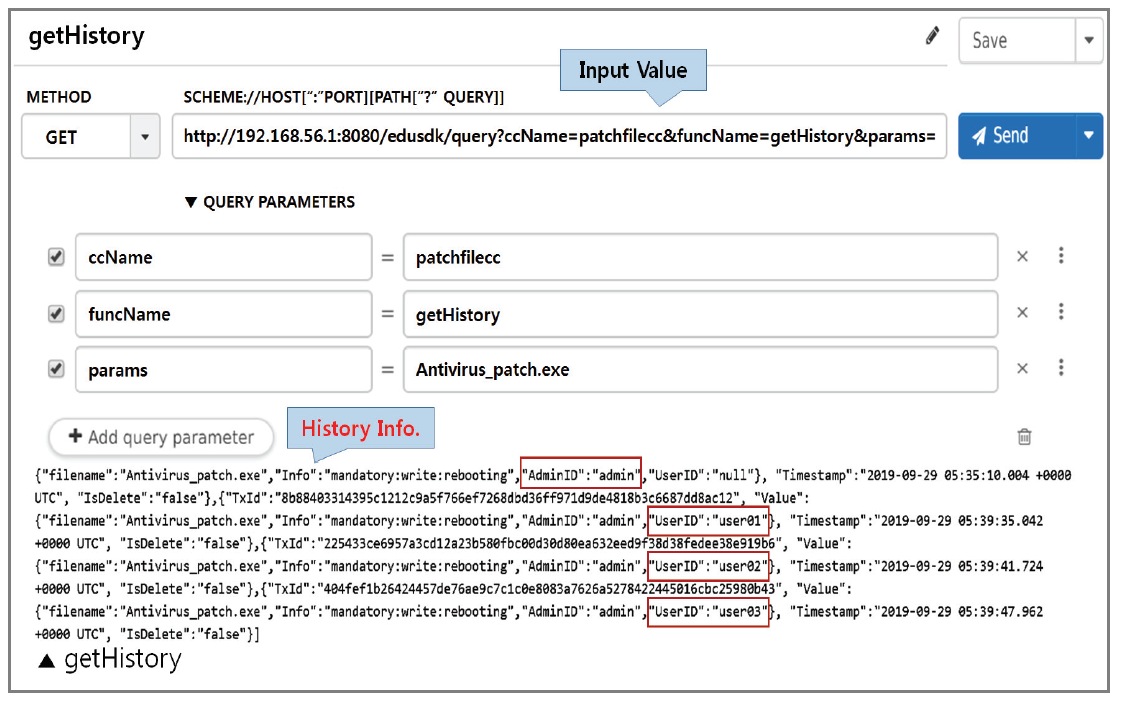Expand the Save dropdown arrow
1121x703 pixels.
tap(1088, 41)
